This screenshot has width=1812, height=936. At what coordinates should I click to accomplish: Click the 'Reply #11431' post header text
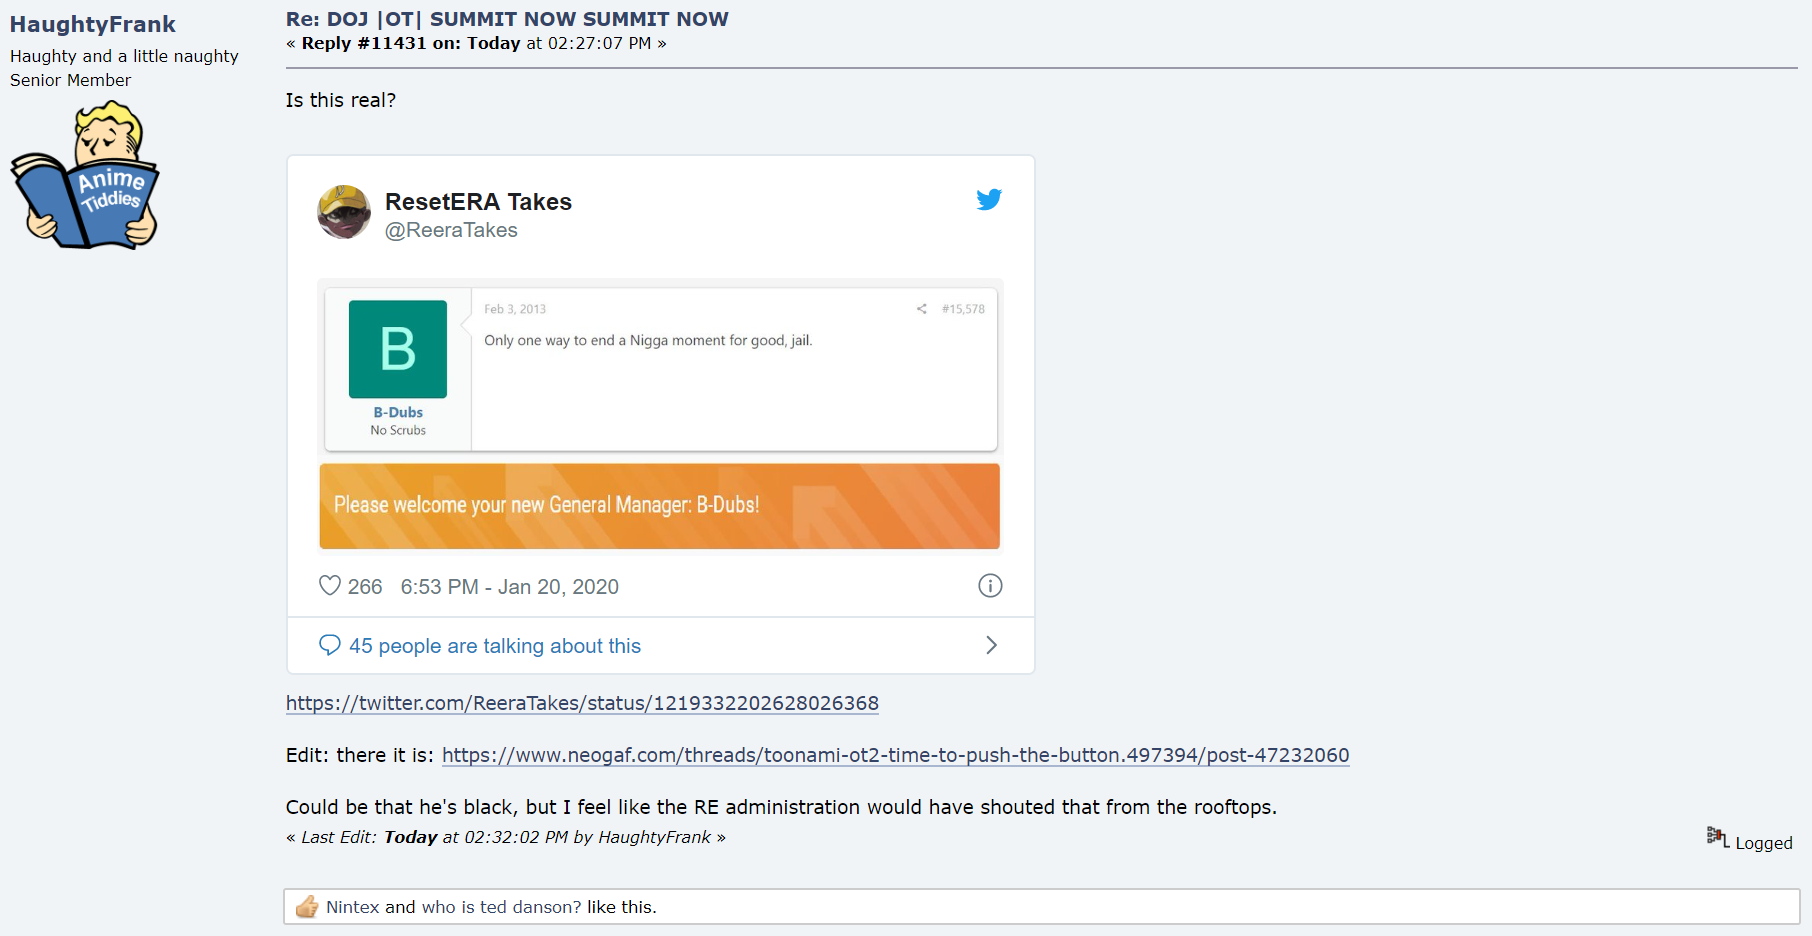[476, 43]
